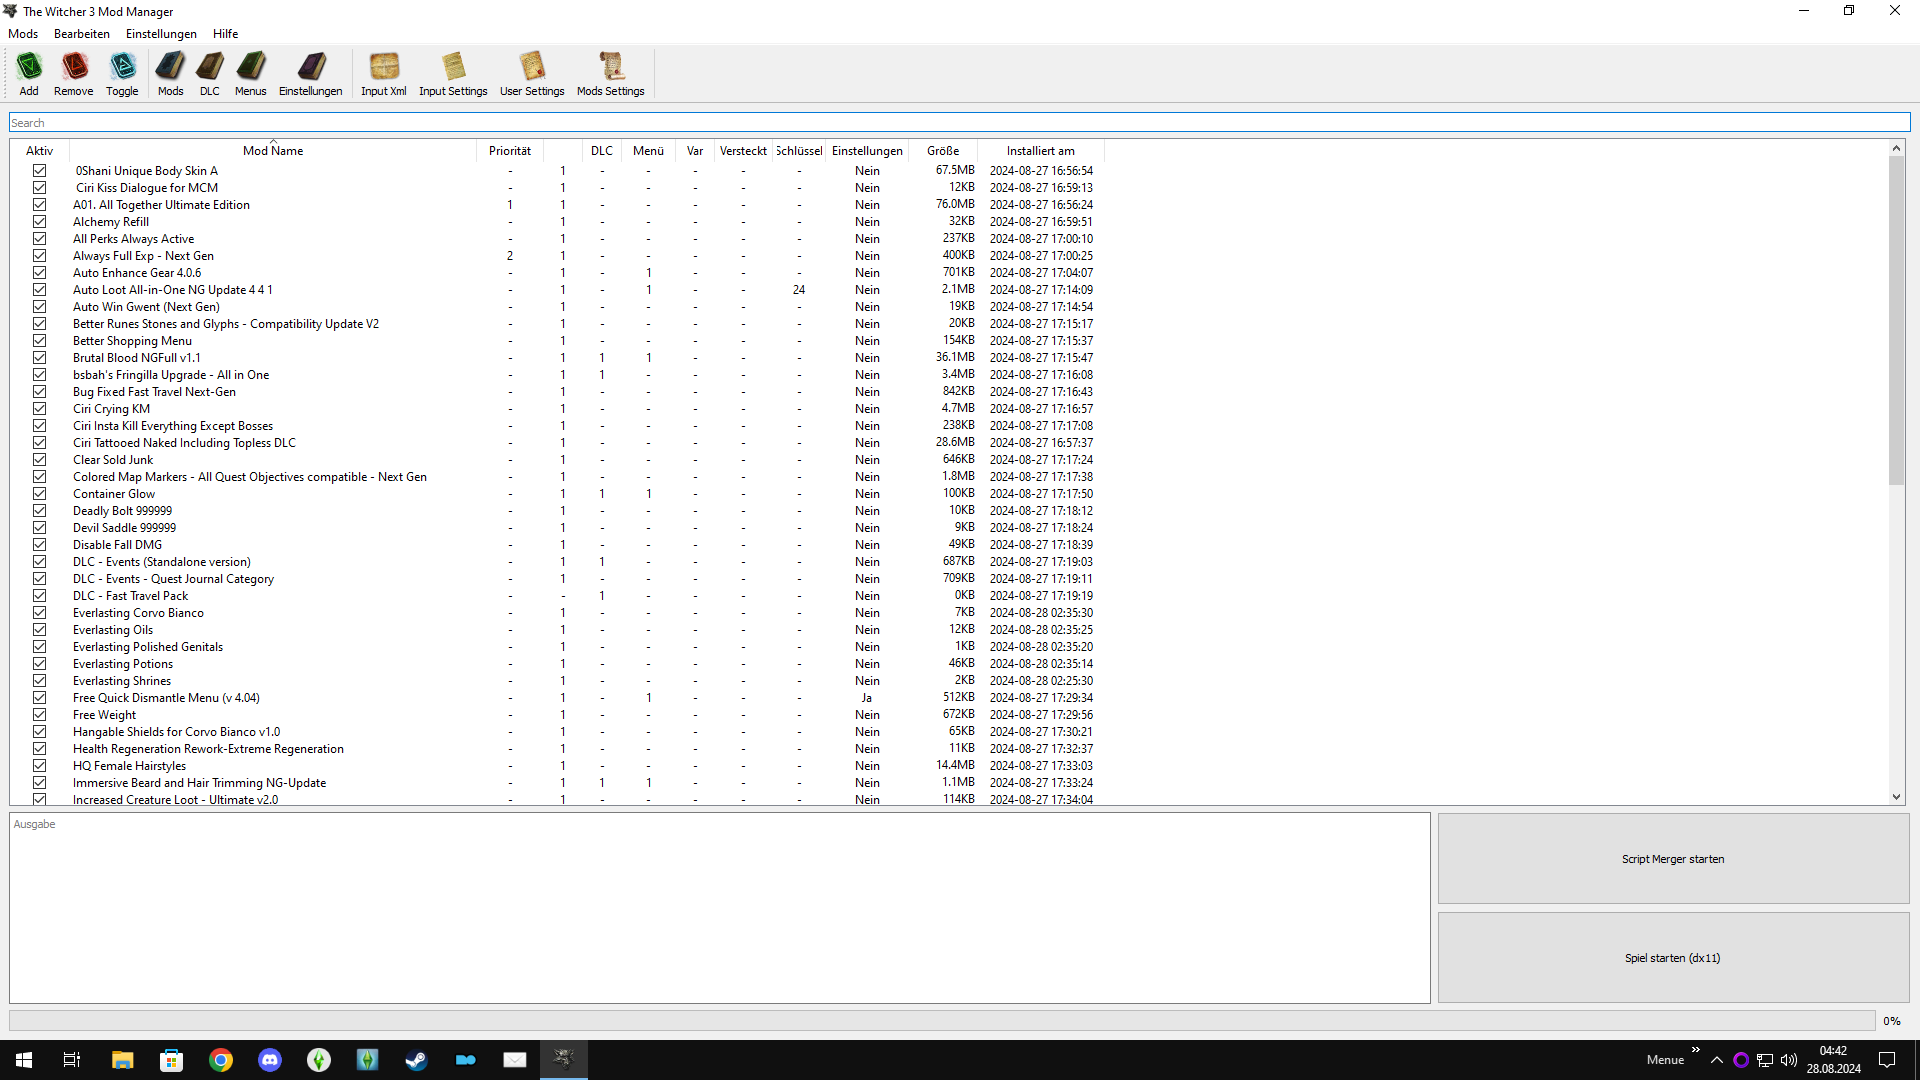Open the Input Xml chest icon
The width and height of the screenshot is (1920, 1080).
click(x=384, y=74)
